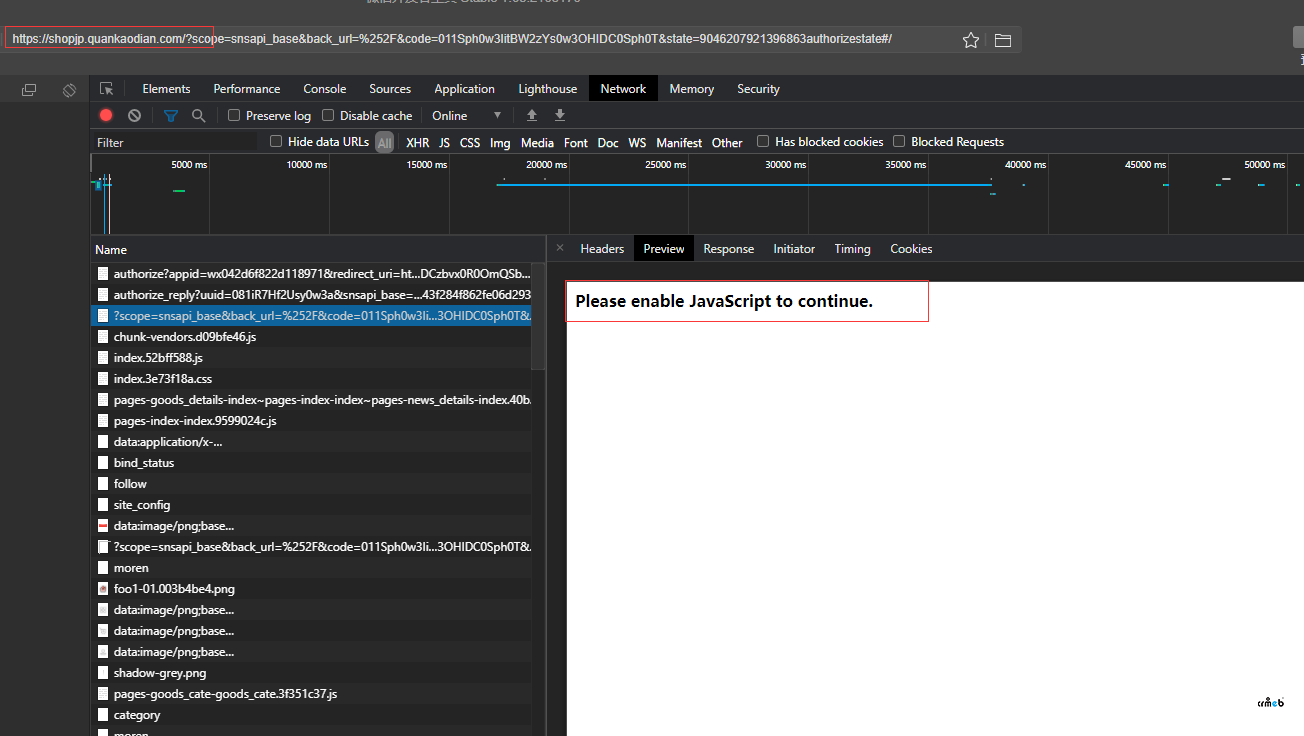Open the Online throttling dropdown
1304x736 pixels.
(x=467, y=116)
